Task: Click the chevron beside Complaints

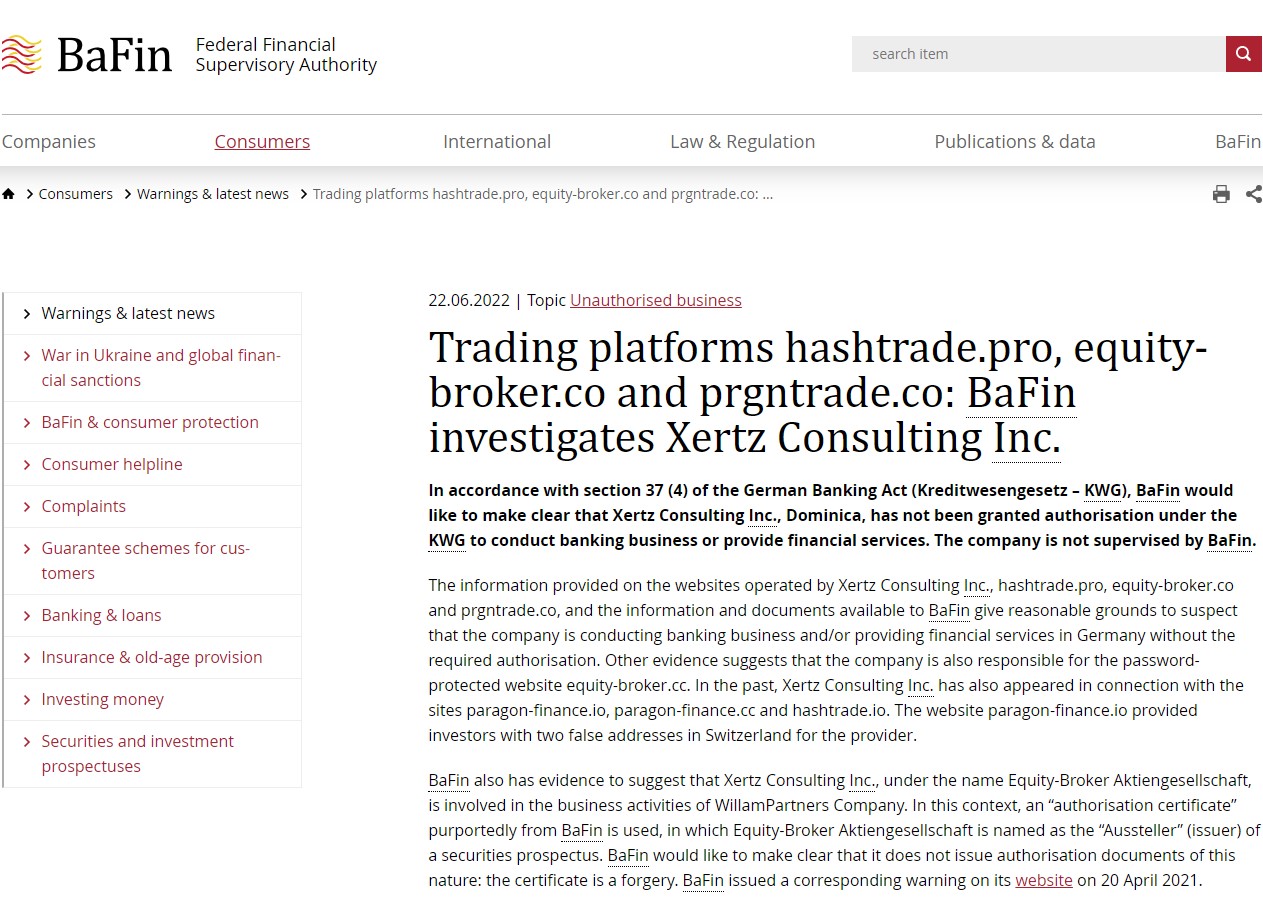Action: point(27,507)
